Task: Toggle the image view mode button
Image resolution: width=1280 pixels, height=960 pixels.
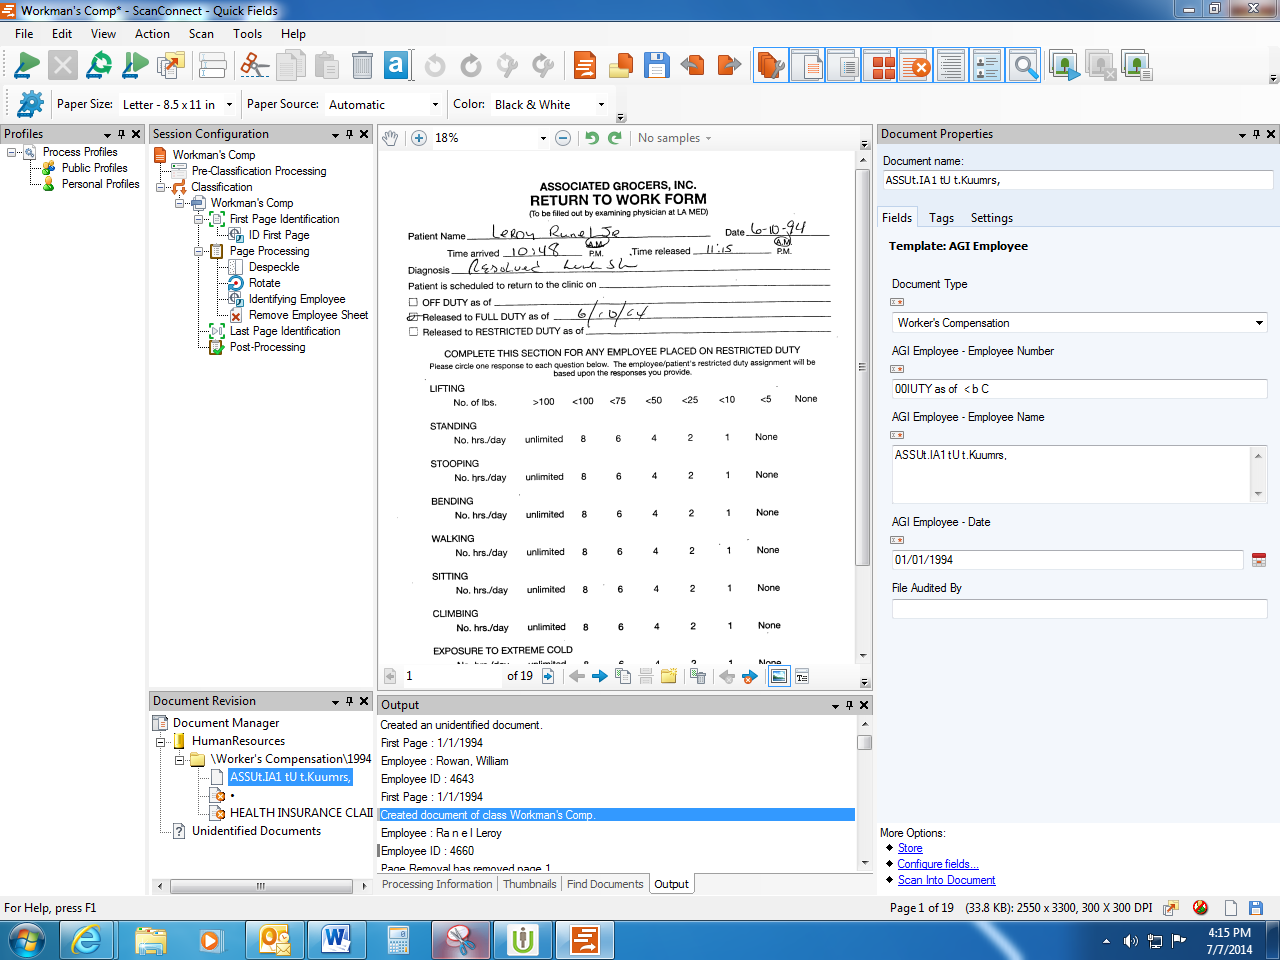Action: pyautogui.click(x=778, y=676)
